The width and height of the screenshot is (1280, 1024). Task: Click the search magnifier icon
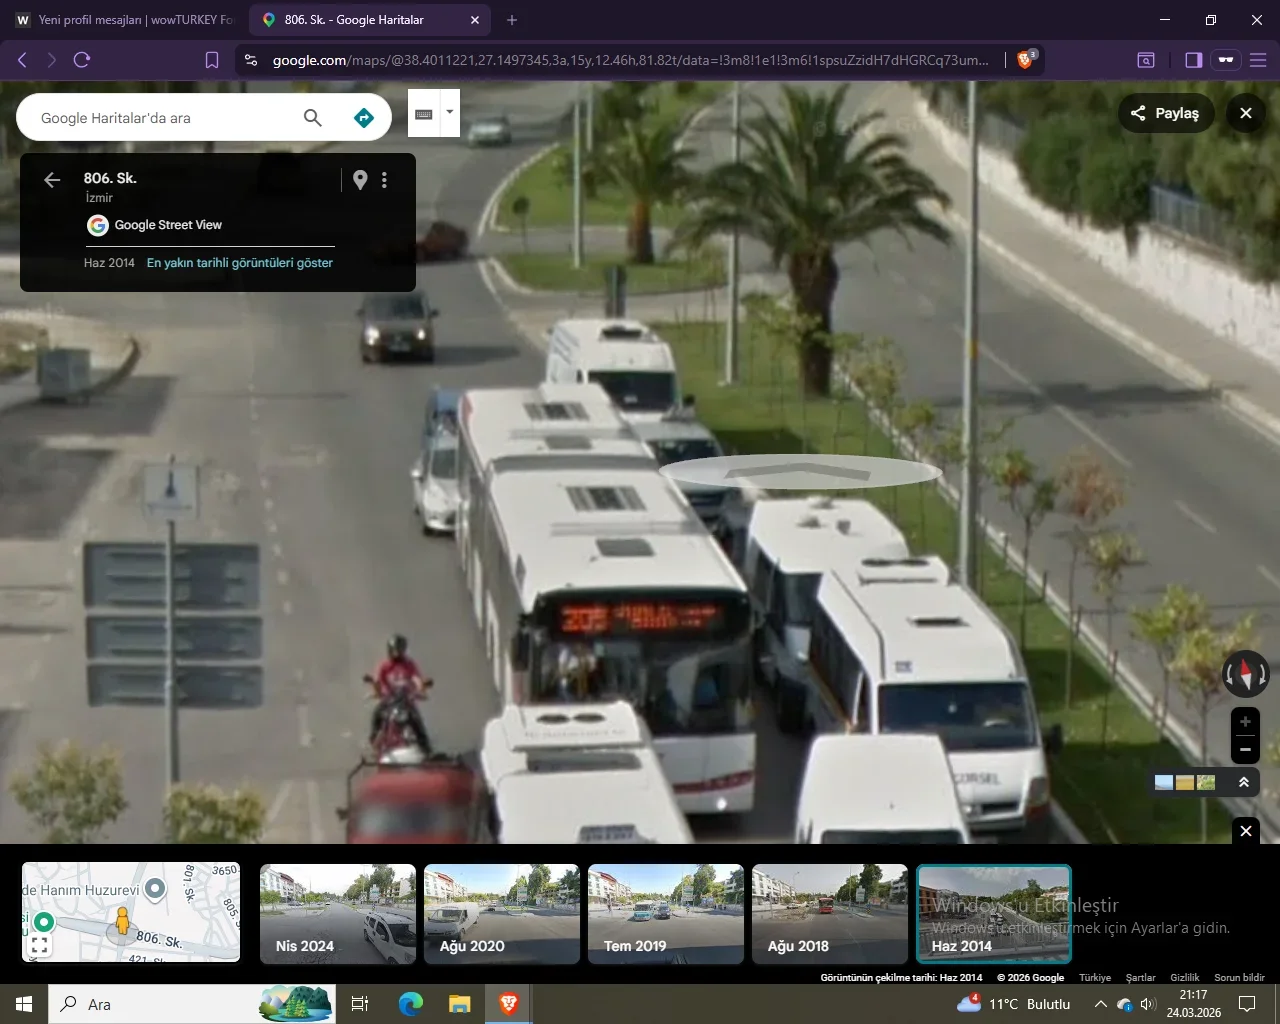point(313,118)
